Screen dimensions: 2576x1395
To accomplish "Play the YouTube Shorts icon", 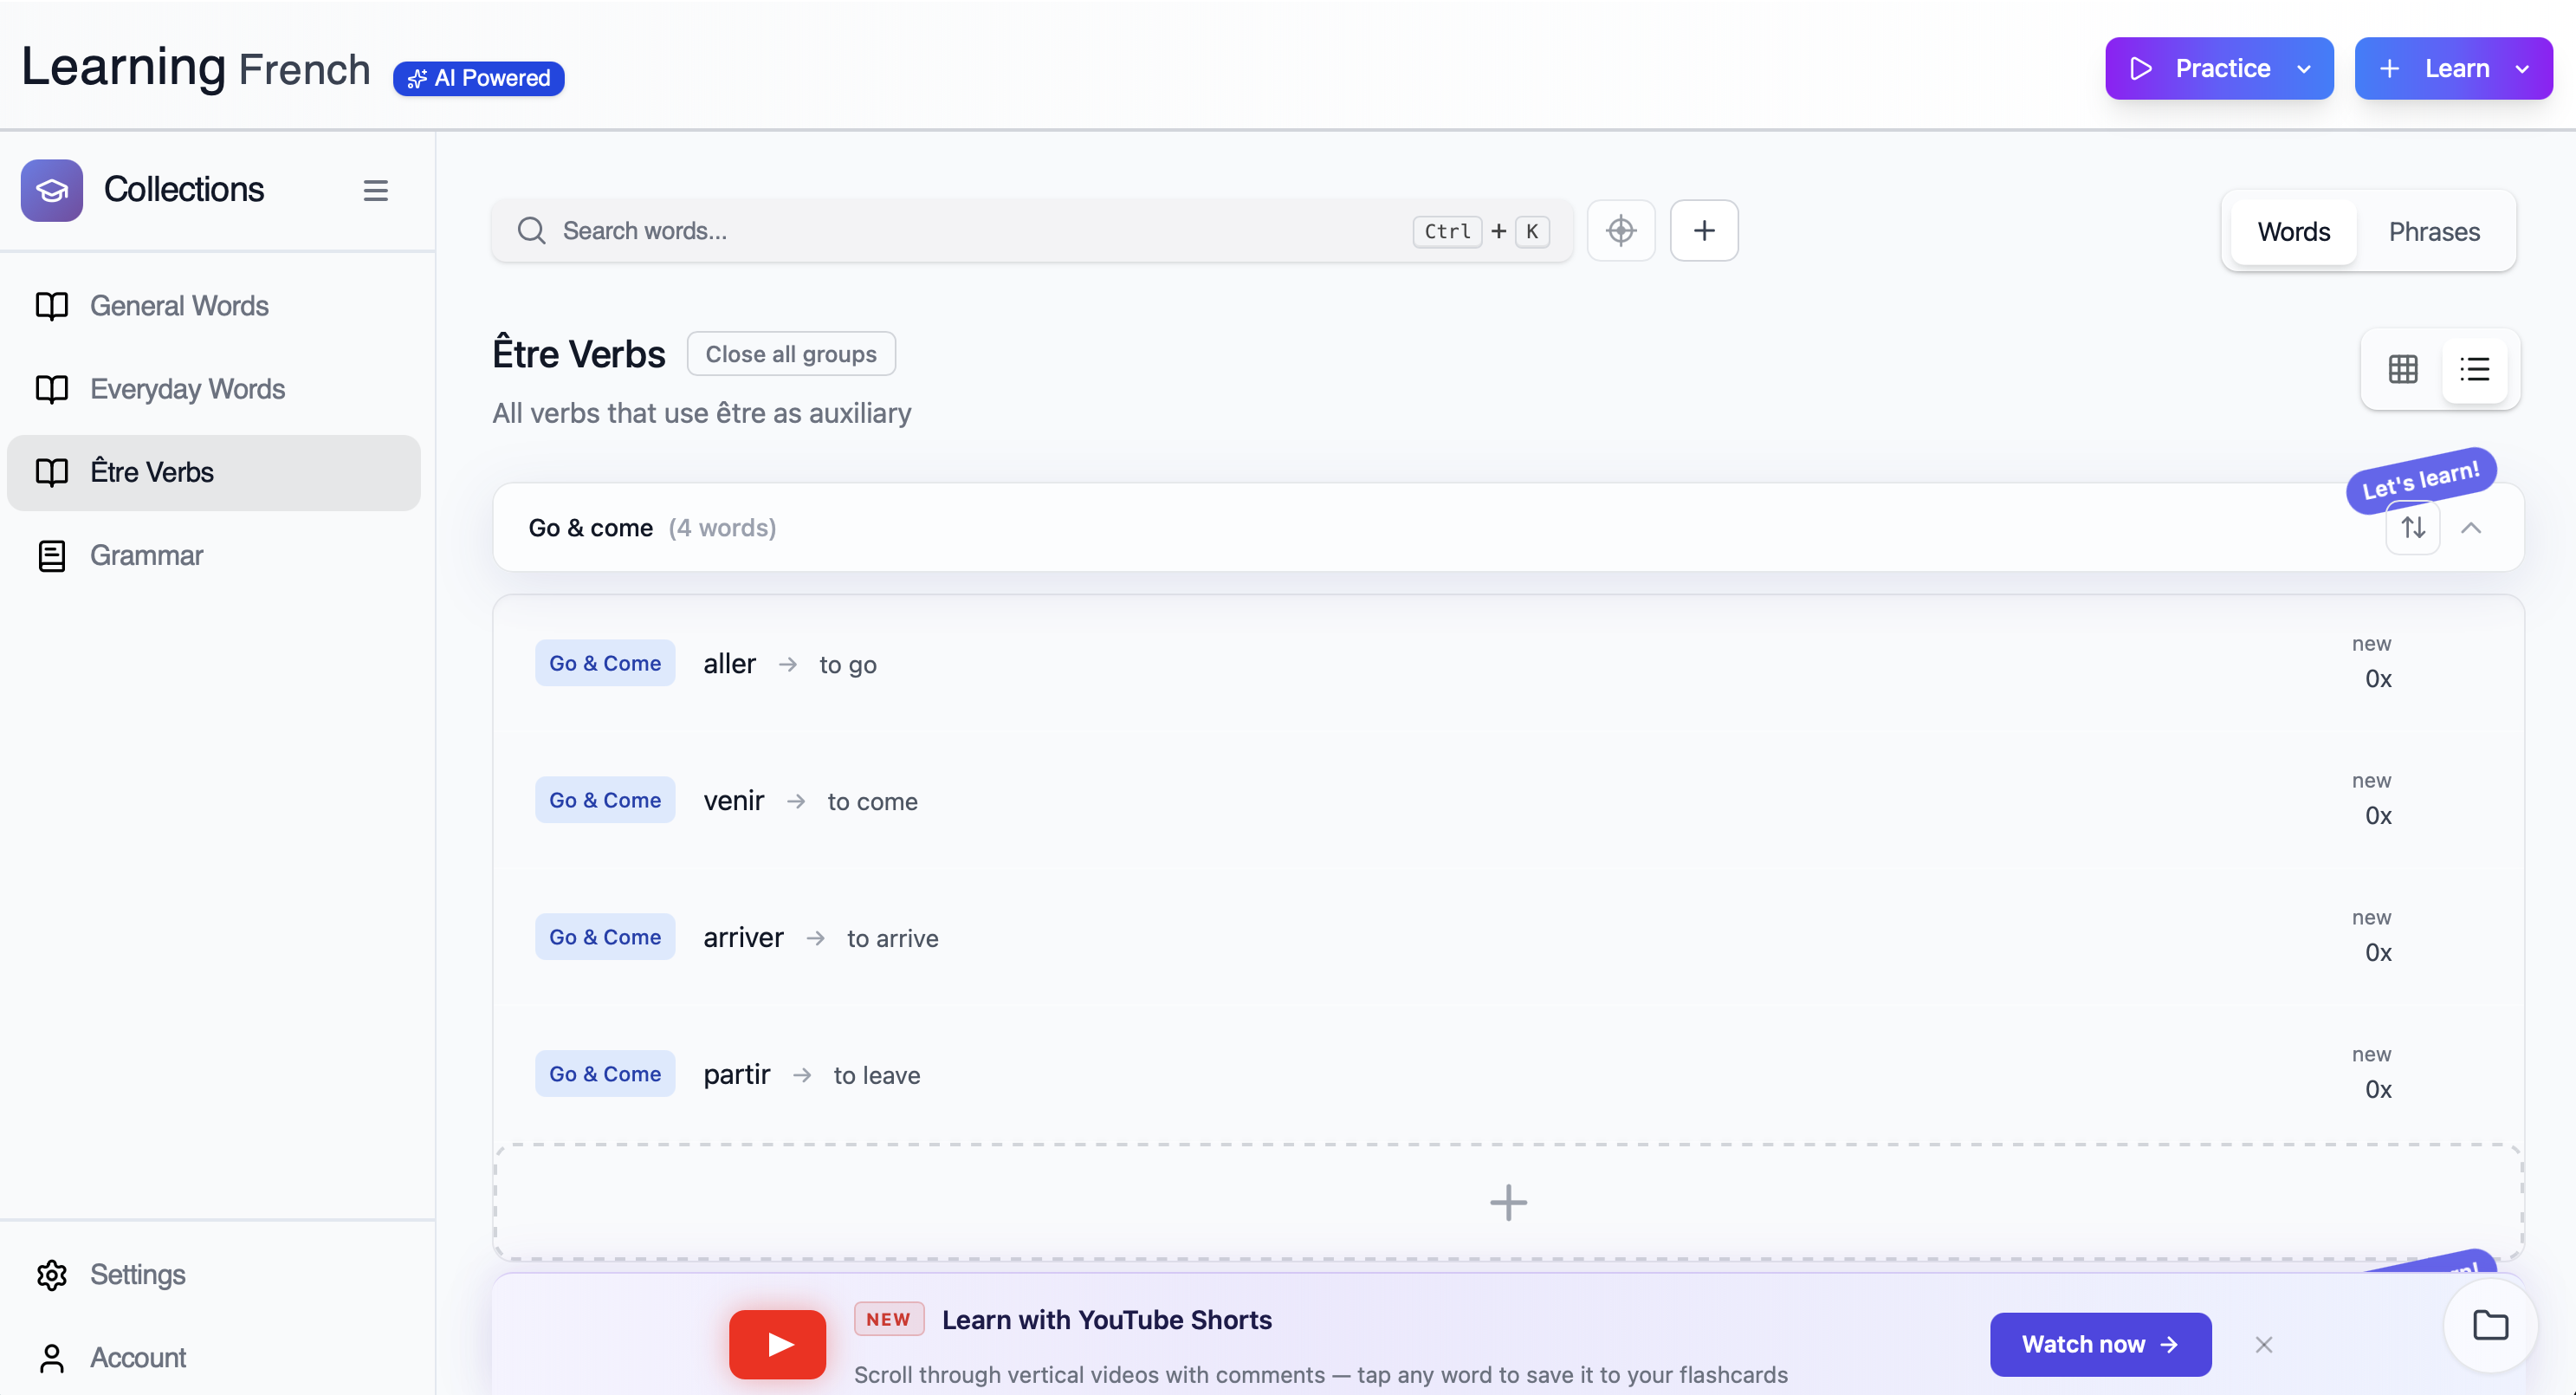I will click(777, 1344).
